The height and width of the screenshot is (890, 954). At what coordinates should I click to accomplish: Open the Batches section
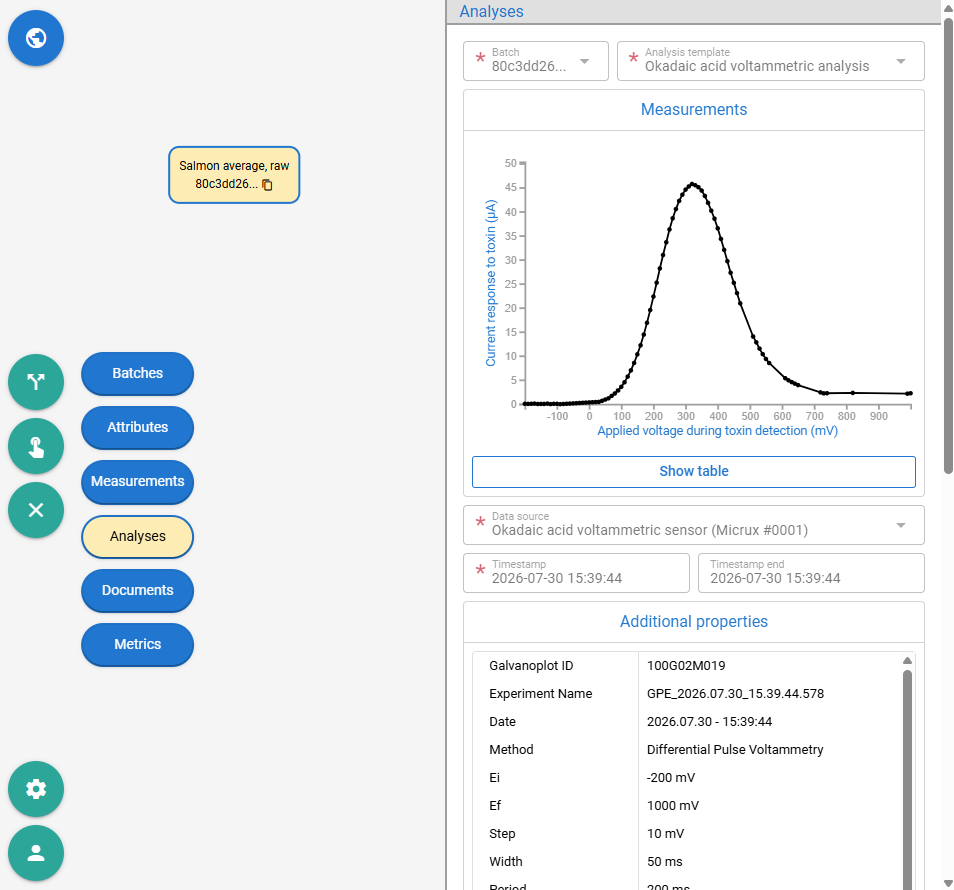tap(138, 373)
